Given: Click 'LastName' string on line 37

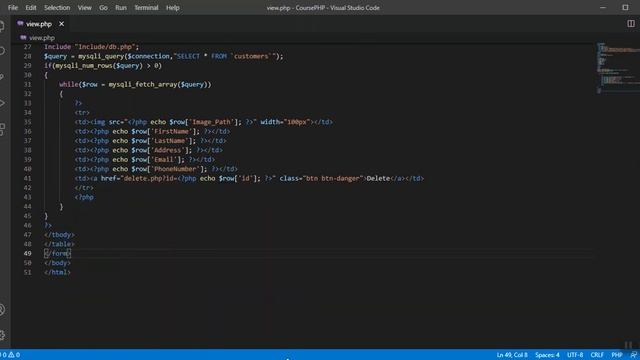Looking at the screenshot, I should 169,141.
